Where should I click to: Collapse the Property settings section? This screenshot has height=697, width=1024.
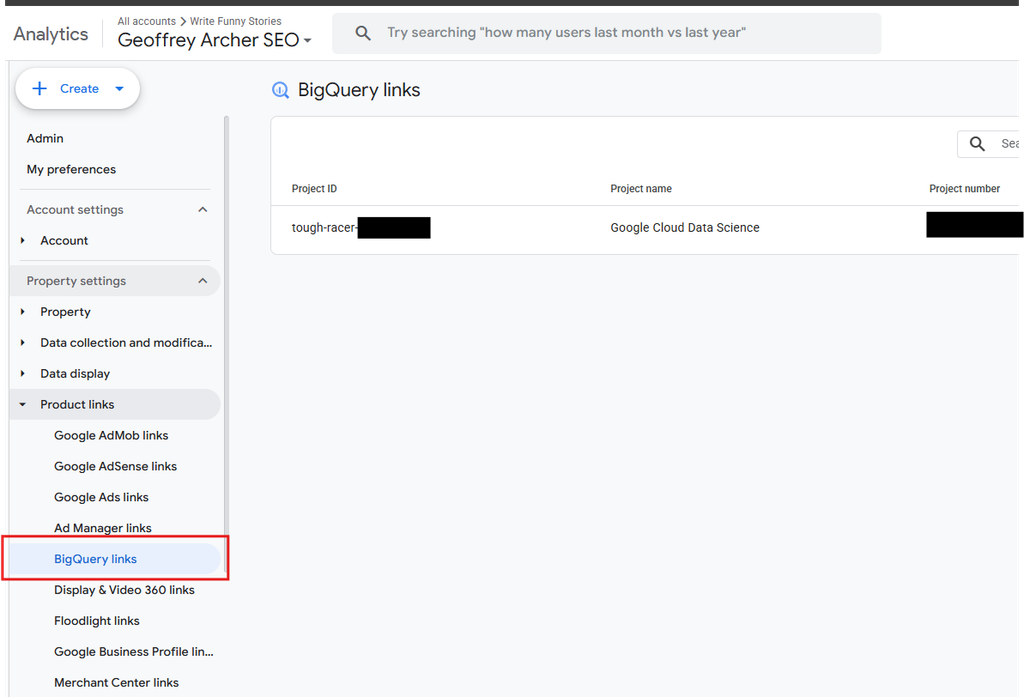(x=202, y=281)
